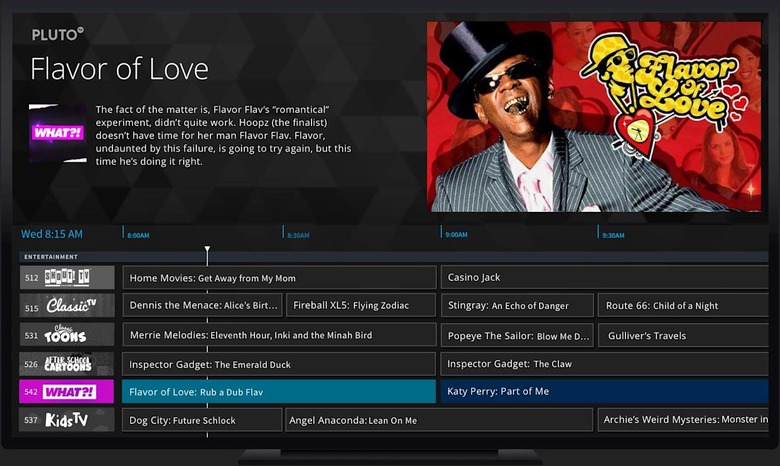This screenshot has height=466, width=780.
Task: Select the Entertainment category header
Action: pyautogui.click(x=51, y=257)
